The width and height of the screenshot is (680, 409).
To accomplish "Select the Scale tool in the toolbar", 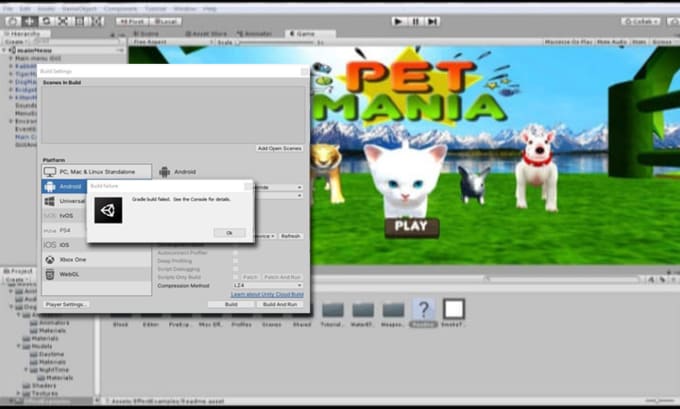I will click(62, 21).
